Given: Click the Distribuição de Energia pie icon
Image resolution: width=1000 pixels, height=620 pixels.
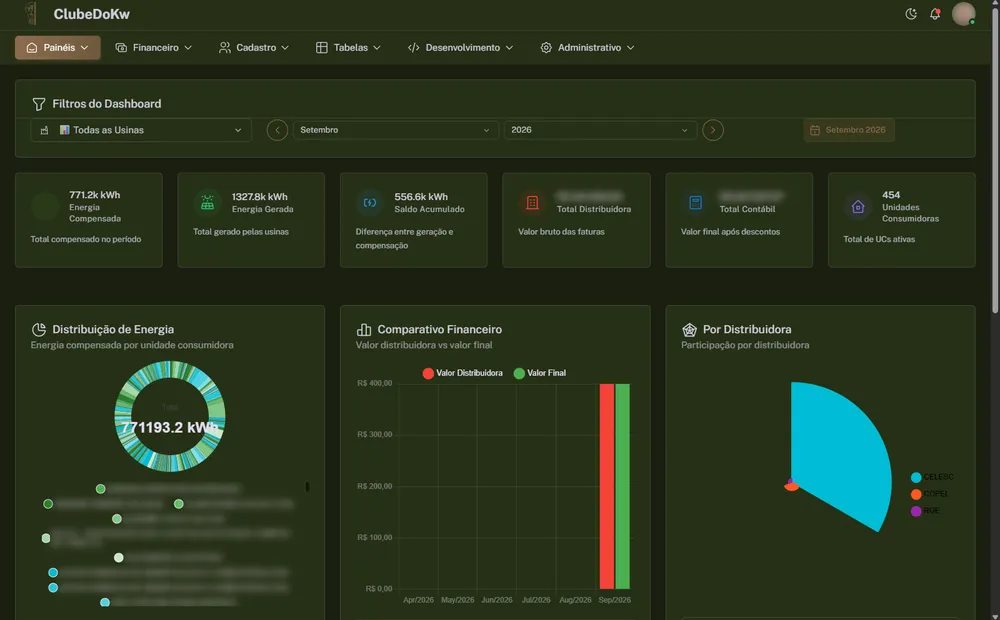Looking at the screenshot, I should (x=39, y=330).
